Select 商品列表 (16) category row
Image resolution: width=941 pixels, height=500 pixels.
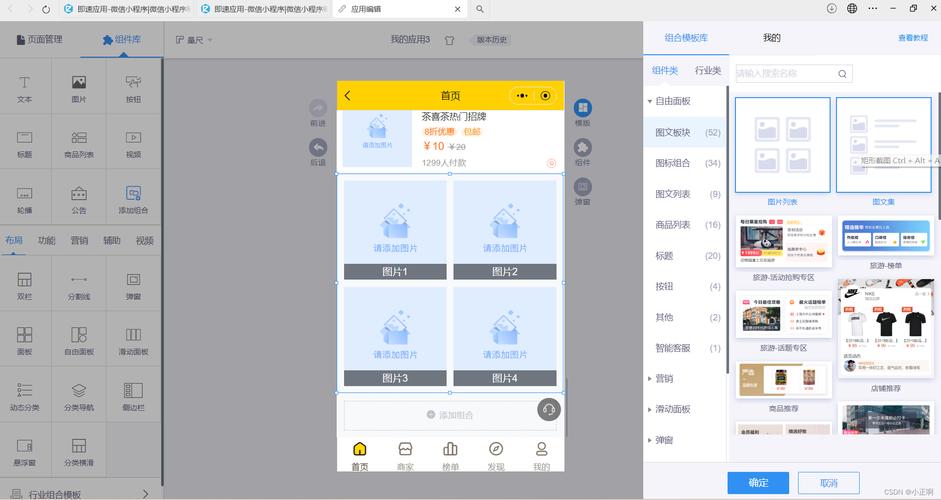pyautogui.click(x=685, y=225)
